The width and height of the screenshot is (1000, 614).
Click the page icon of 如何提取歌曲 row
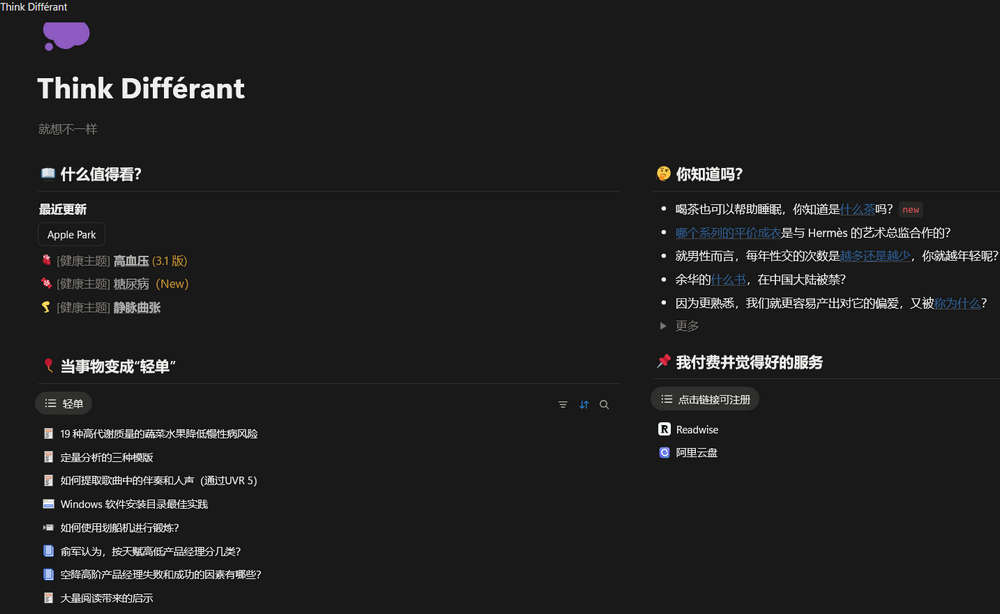pos(48,480)
